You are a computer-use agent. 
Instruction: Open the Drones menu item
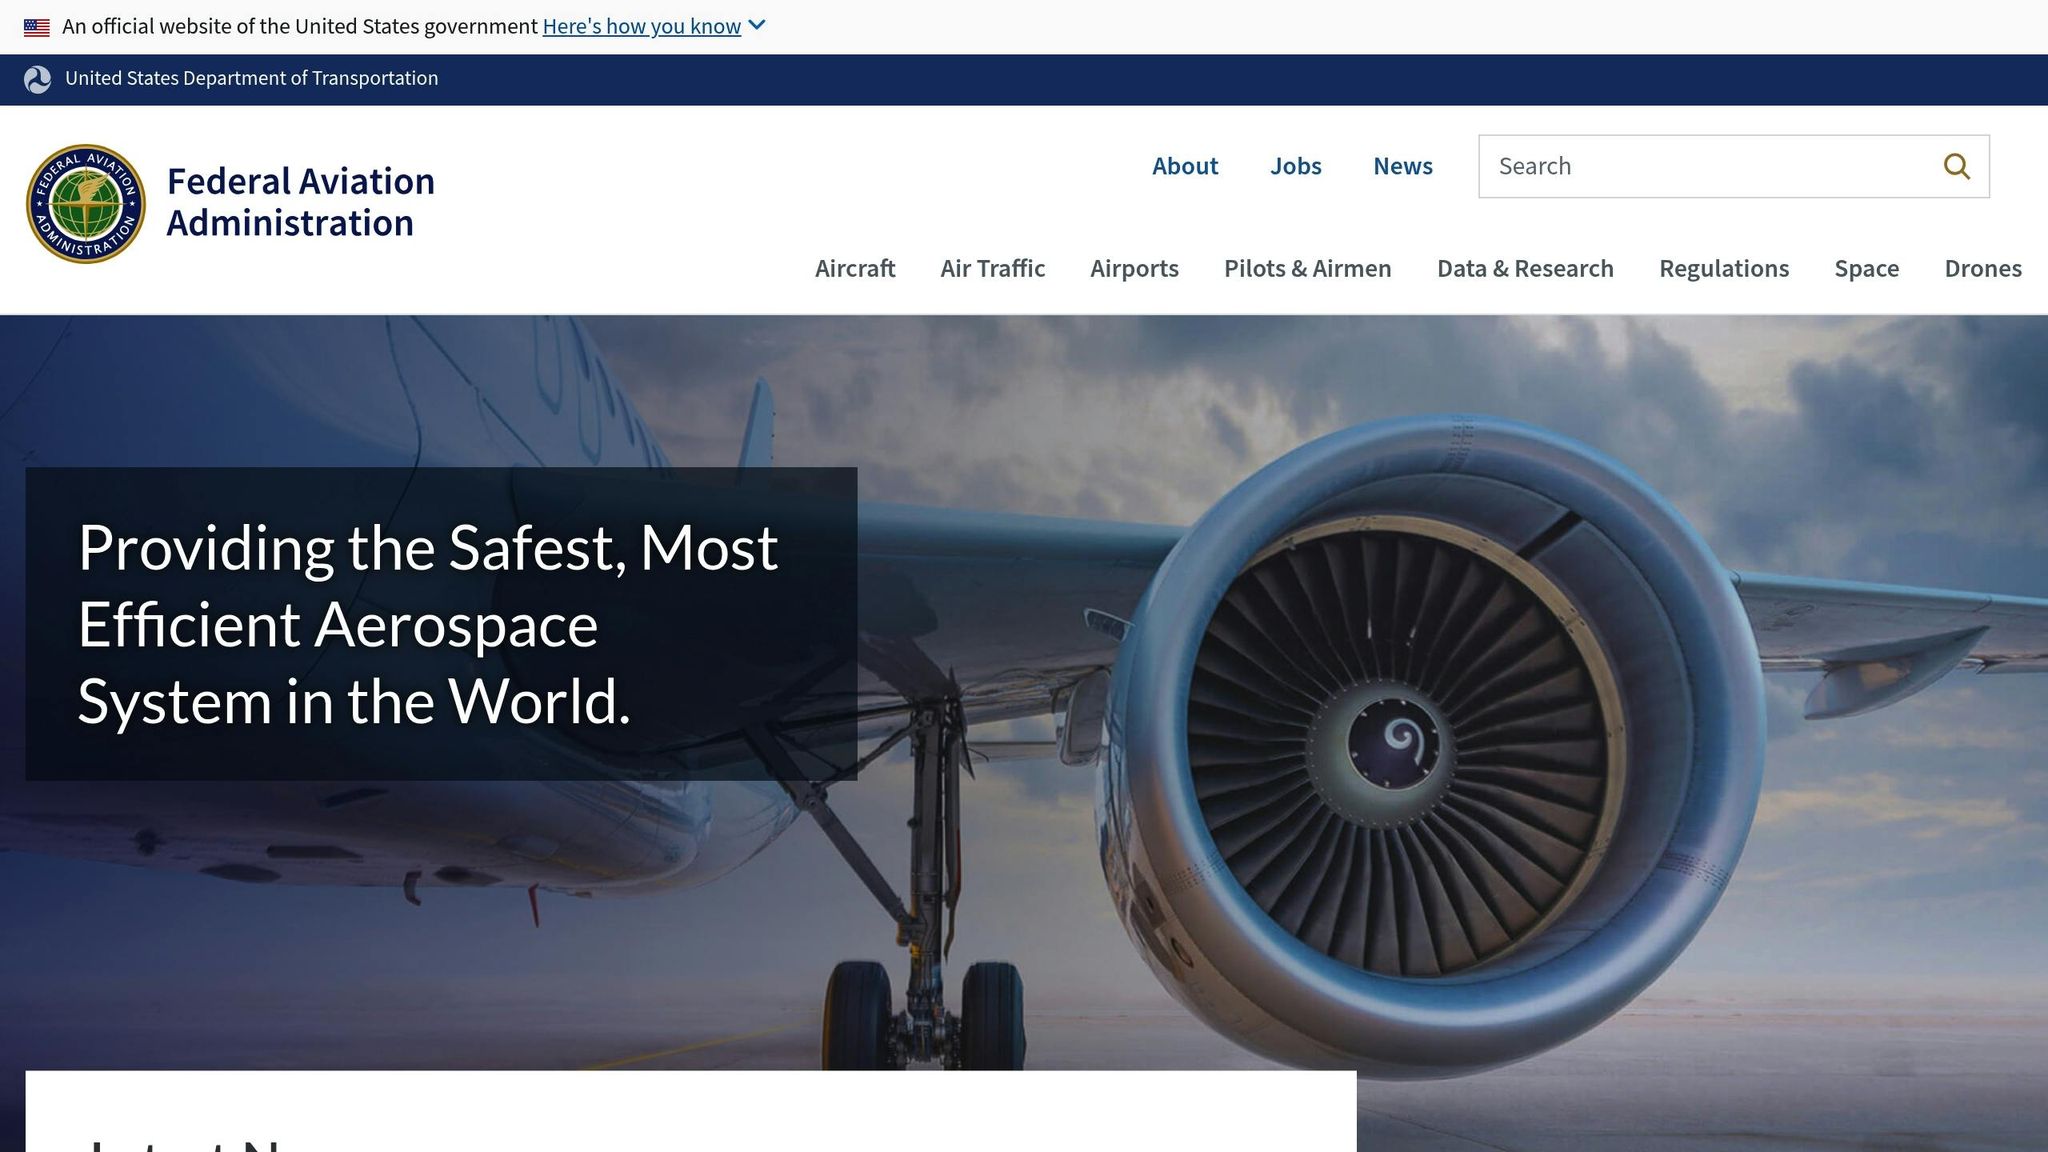coord(1983,269)
